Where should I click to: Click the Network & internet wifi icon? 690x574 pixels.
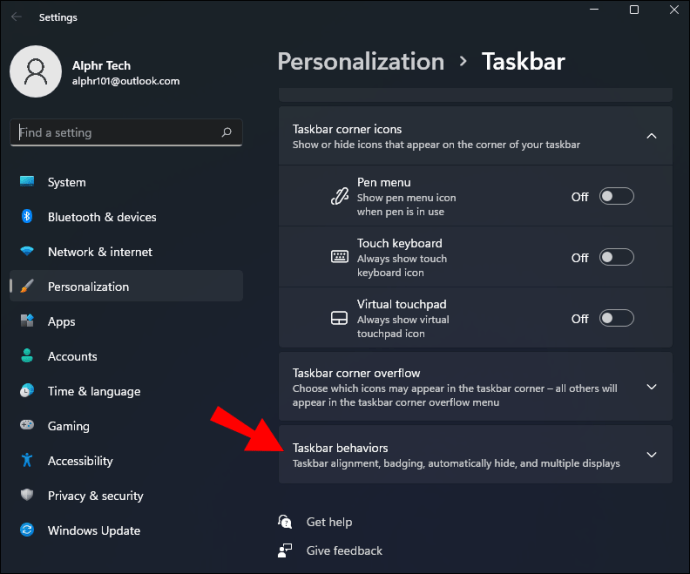point(27,252)
